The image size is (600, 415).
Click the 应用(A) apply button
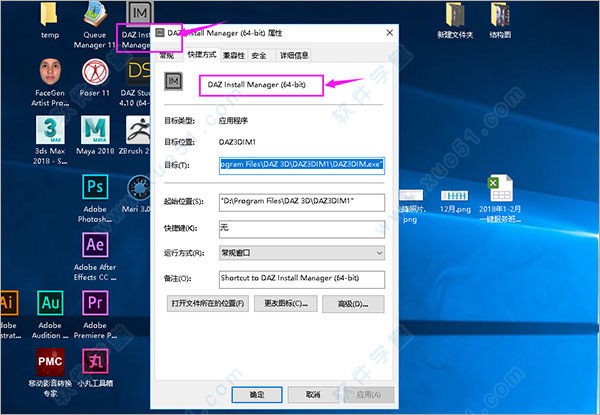click(368, 394)
